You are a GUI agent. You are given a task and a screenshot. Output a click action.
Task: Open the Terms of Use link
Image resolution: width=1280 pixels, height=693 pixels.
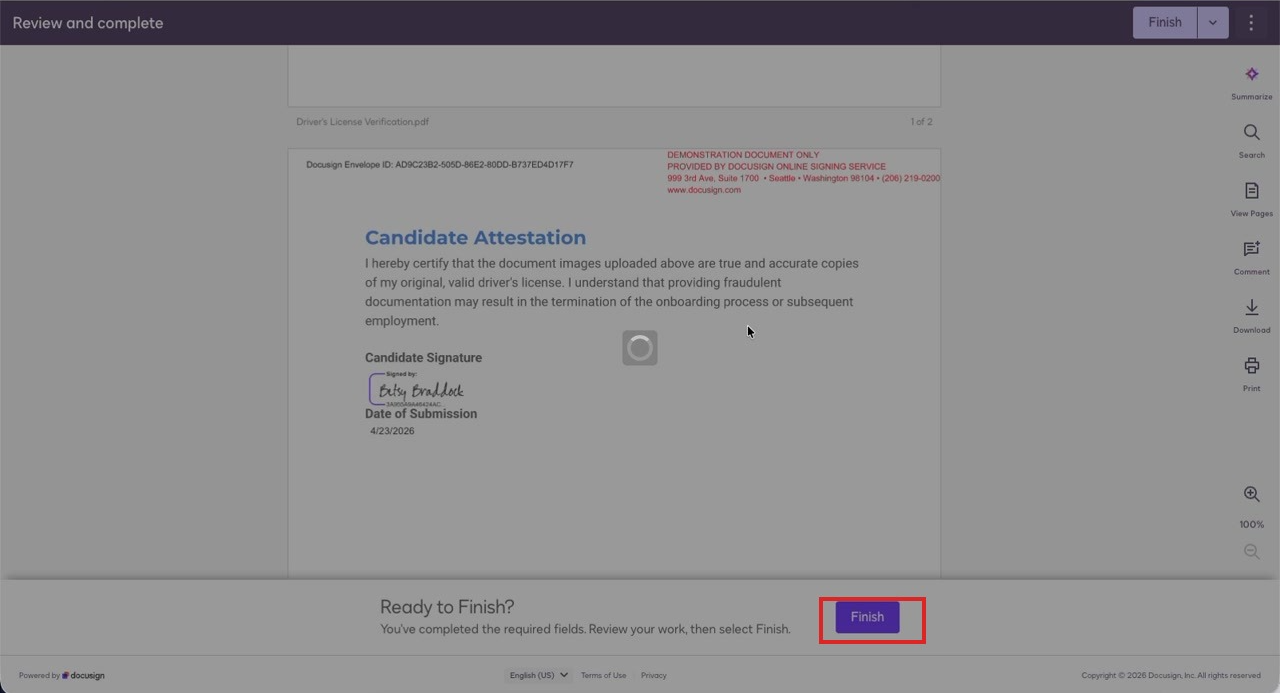(x=603, y=675)
